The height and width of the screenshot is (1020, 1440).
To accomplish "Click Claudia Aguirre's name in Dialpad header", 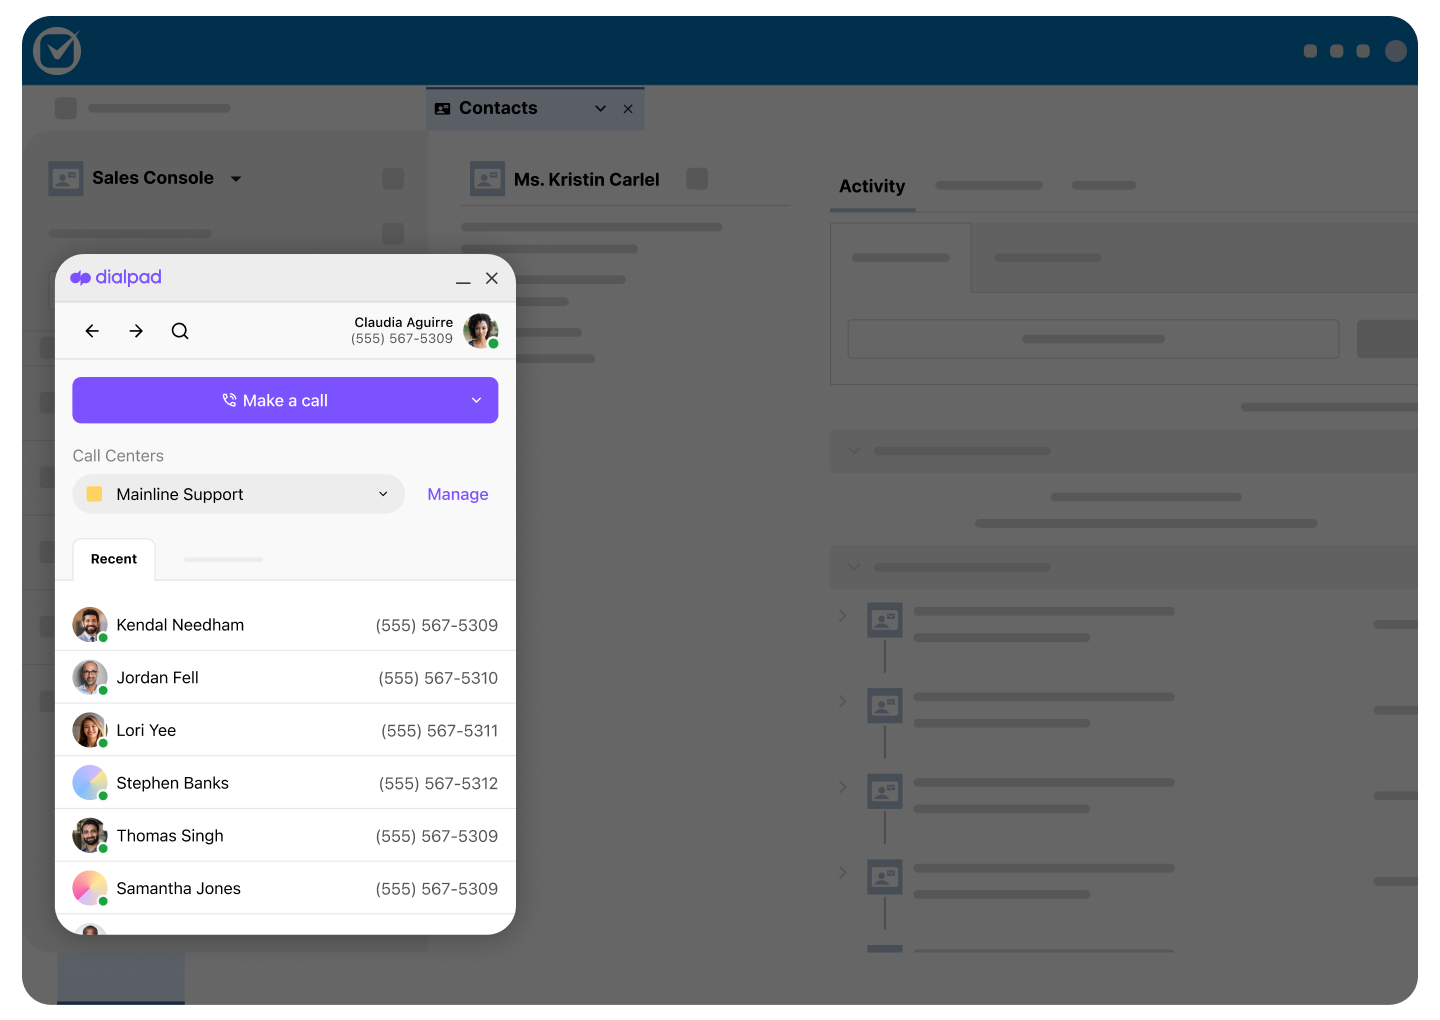I will tap(403, 322).
